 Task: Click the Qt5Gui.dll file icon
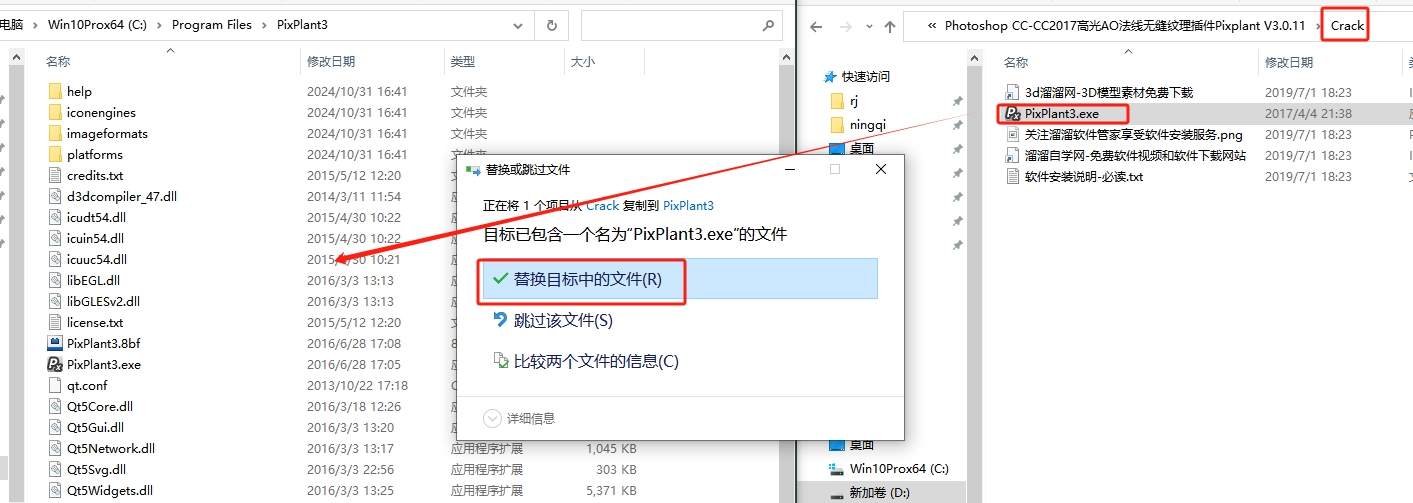coord(56,427)
